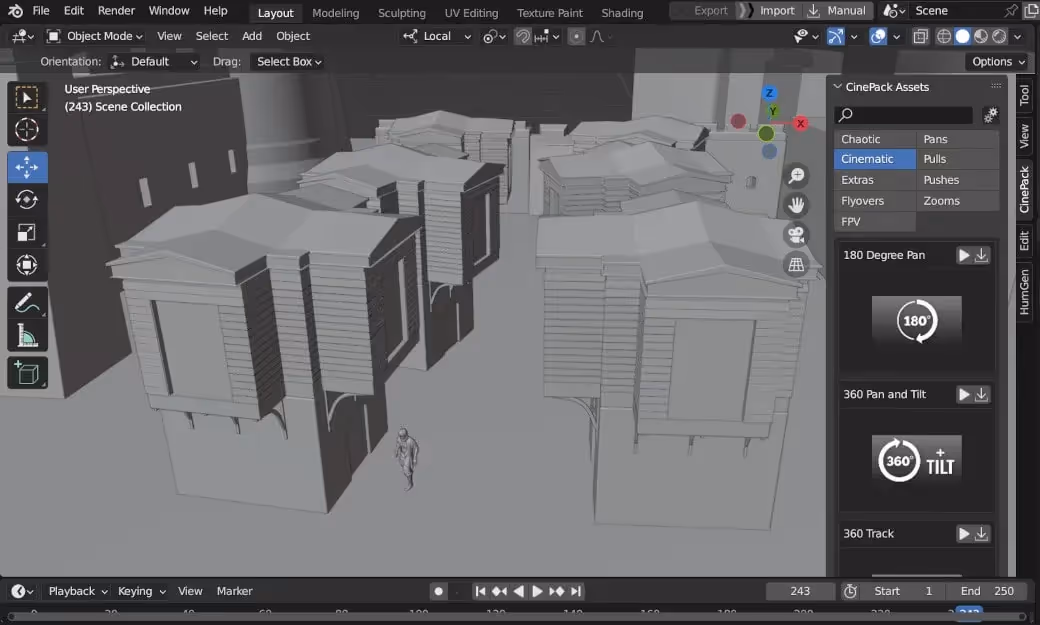
Task: Select the Annotate tool
Action: click(27, 303)
